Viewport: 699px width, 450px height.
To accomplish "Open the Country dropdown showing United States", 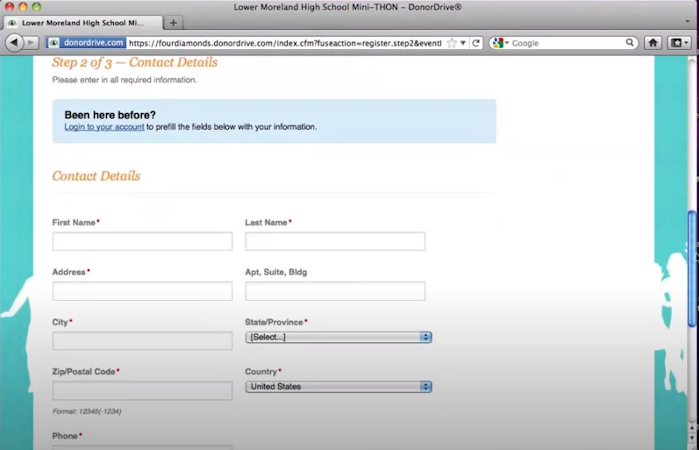I will 338,387.
